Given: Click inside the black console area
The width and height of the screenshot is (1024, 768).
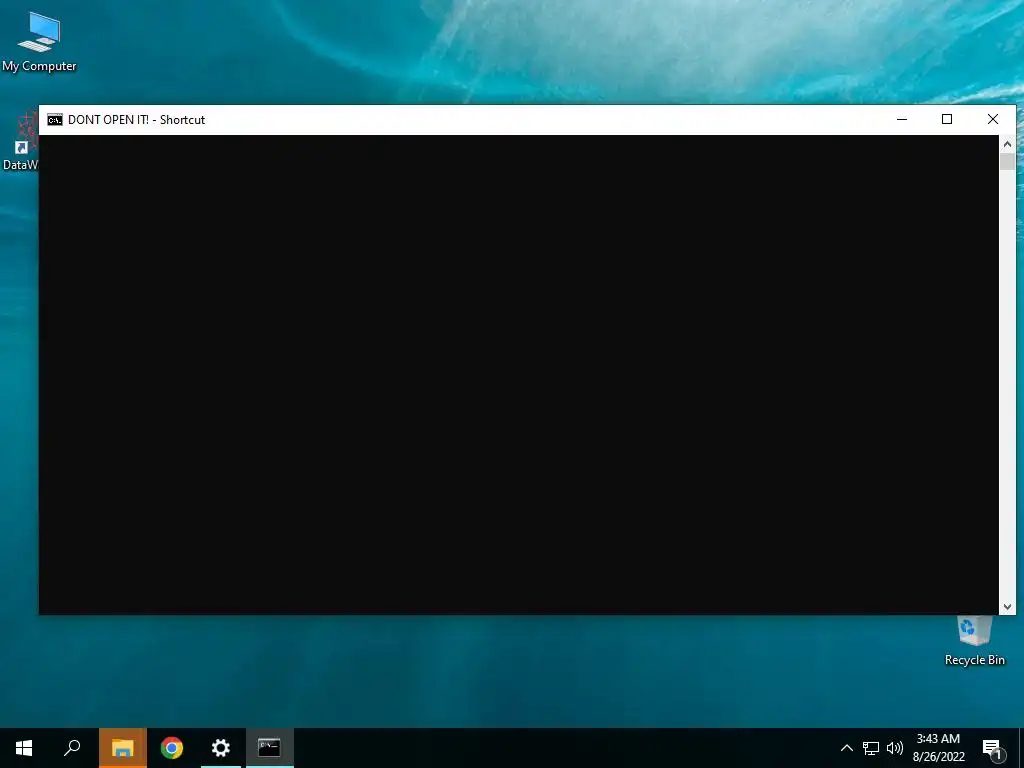Looking at the screenshot, I should [x=519, y=375].
